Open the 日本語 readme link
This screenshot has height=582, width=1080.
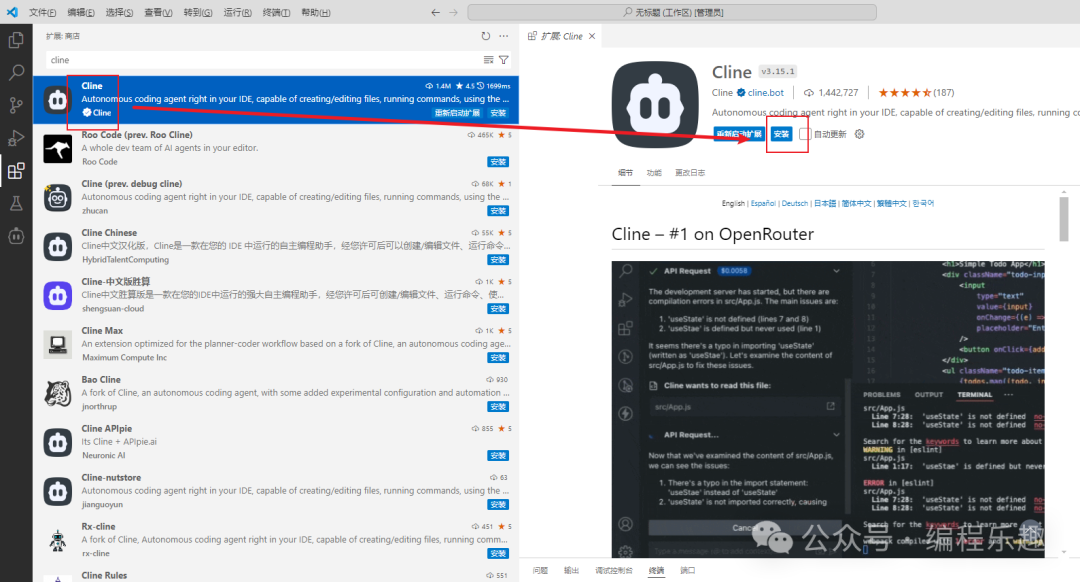[825, 203]
